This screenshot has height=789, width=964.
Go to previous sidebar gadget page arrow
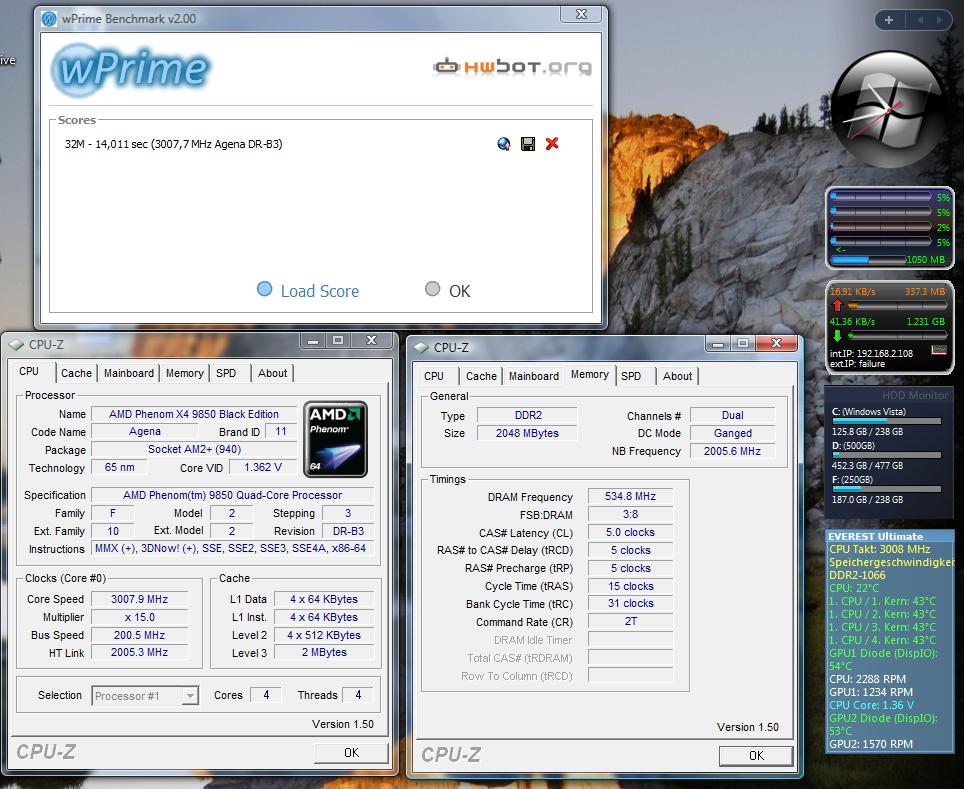click(920, 20)
